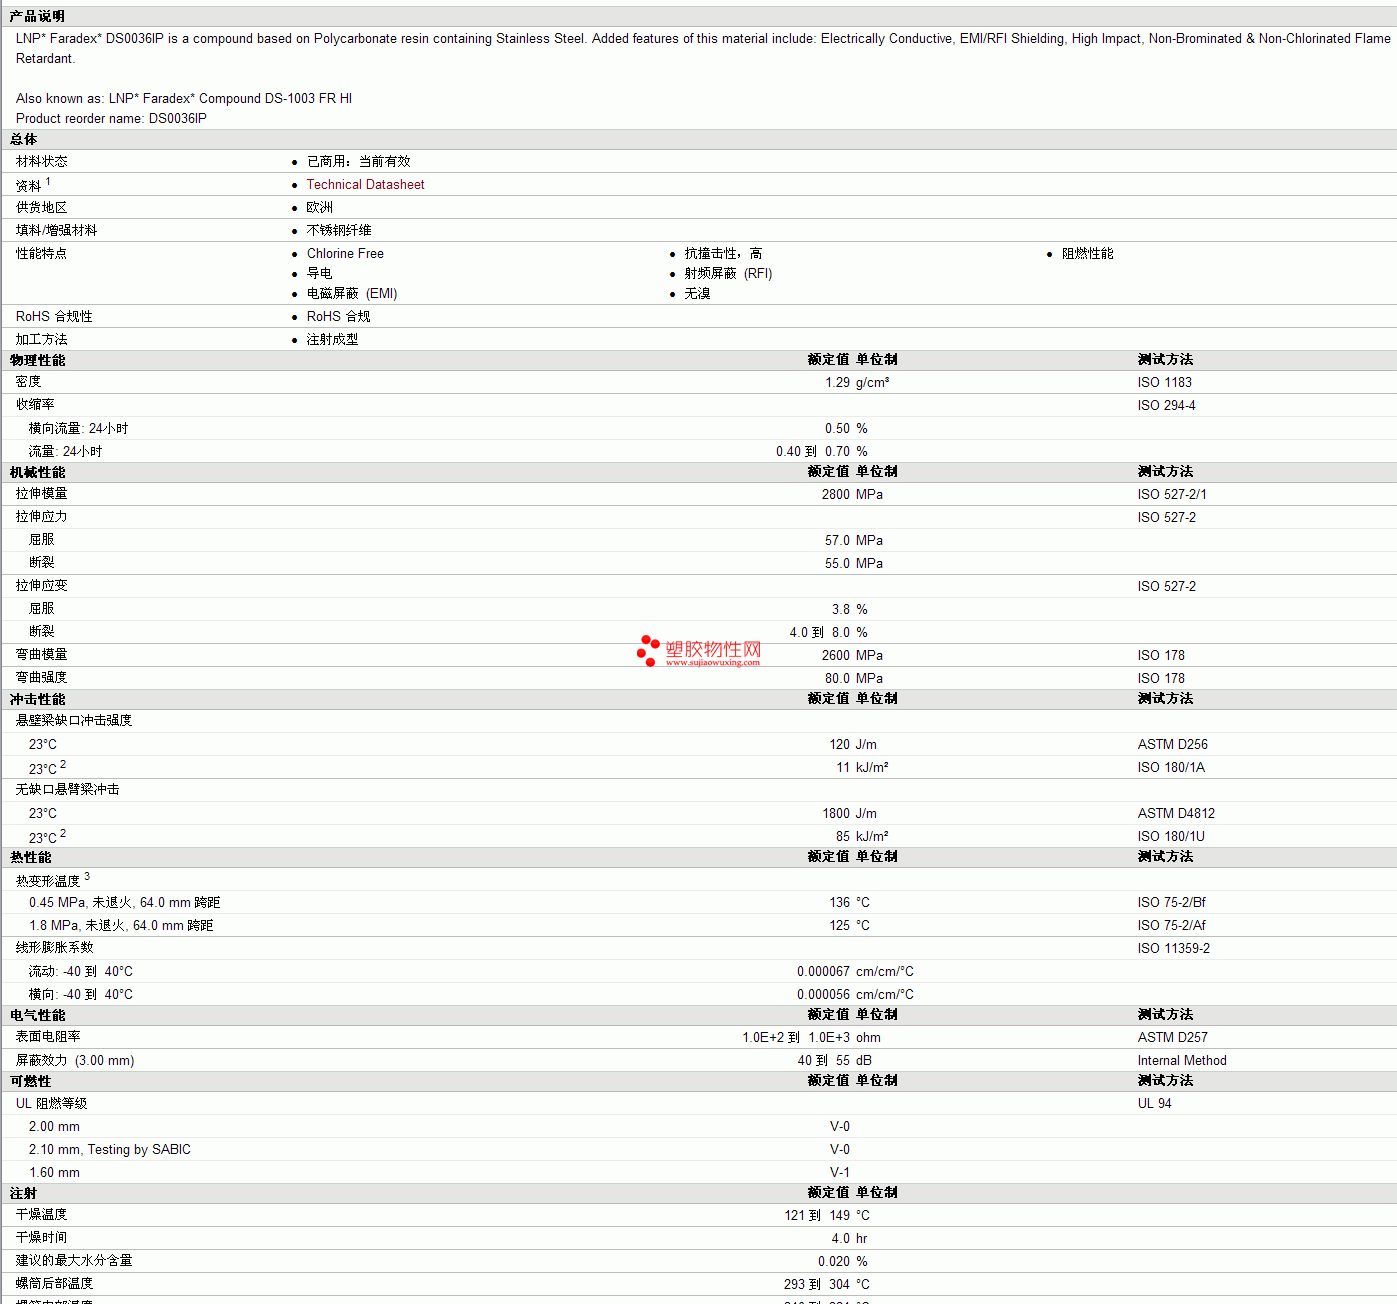Viewport: 1397px width, 1304px height.
Task: Select the 线形膨胀系数 row label
Action: (x=55, y=948)
